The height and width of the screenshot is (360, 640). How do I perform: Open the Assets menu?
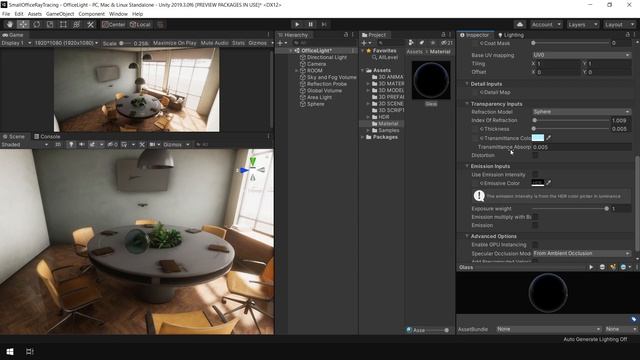[35, 14]
